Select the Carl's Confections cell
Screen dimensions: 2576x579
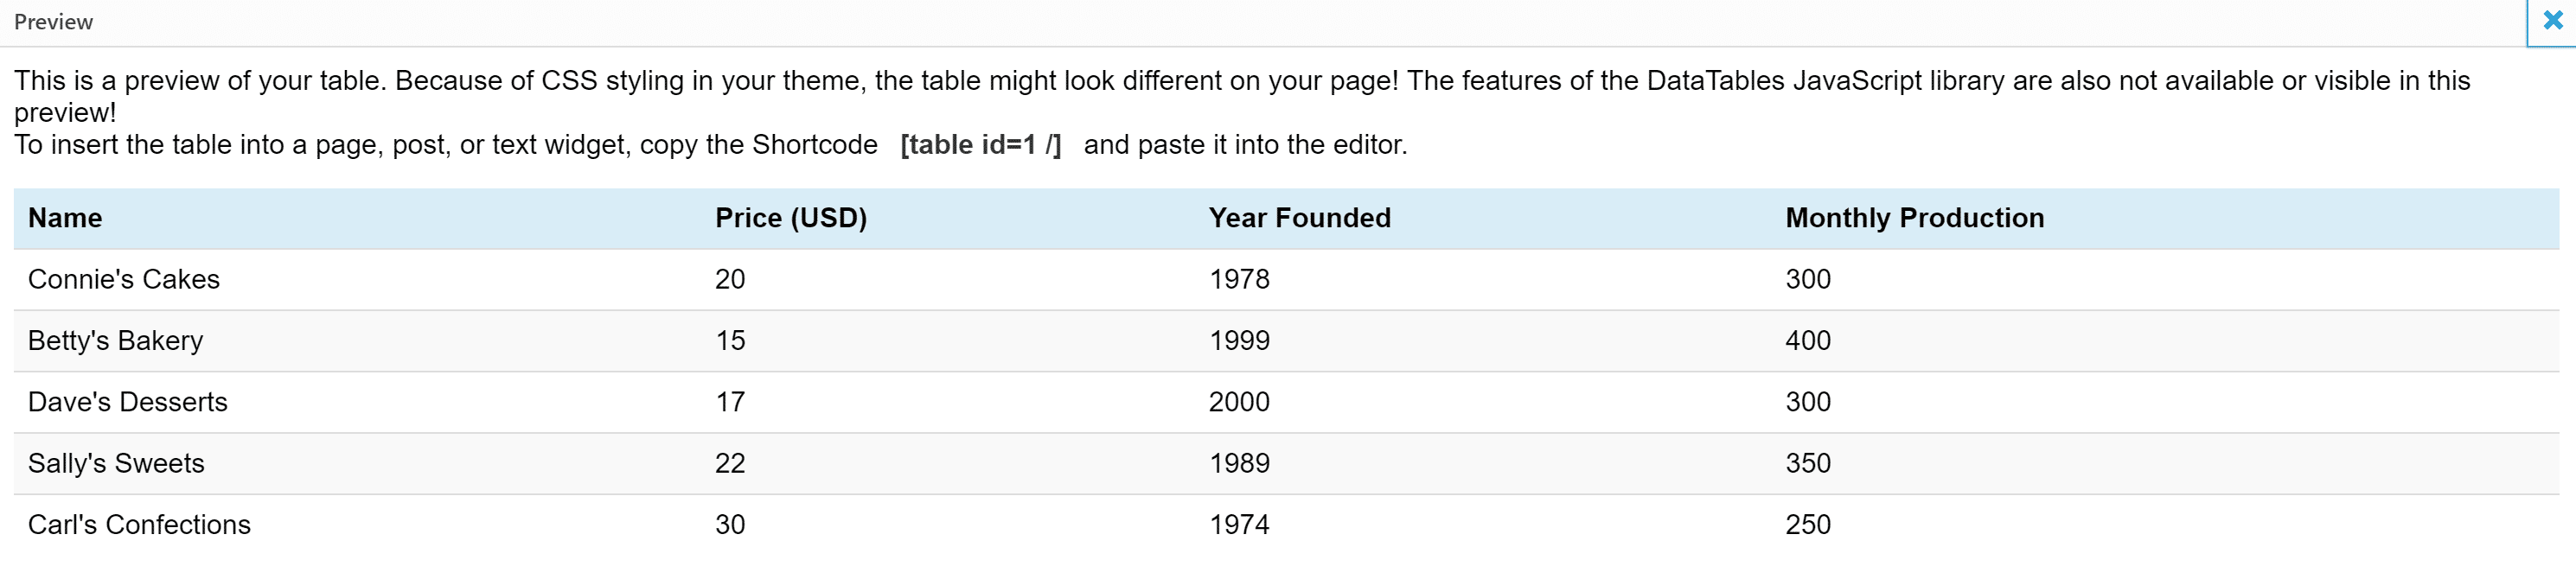click(139, 525)
